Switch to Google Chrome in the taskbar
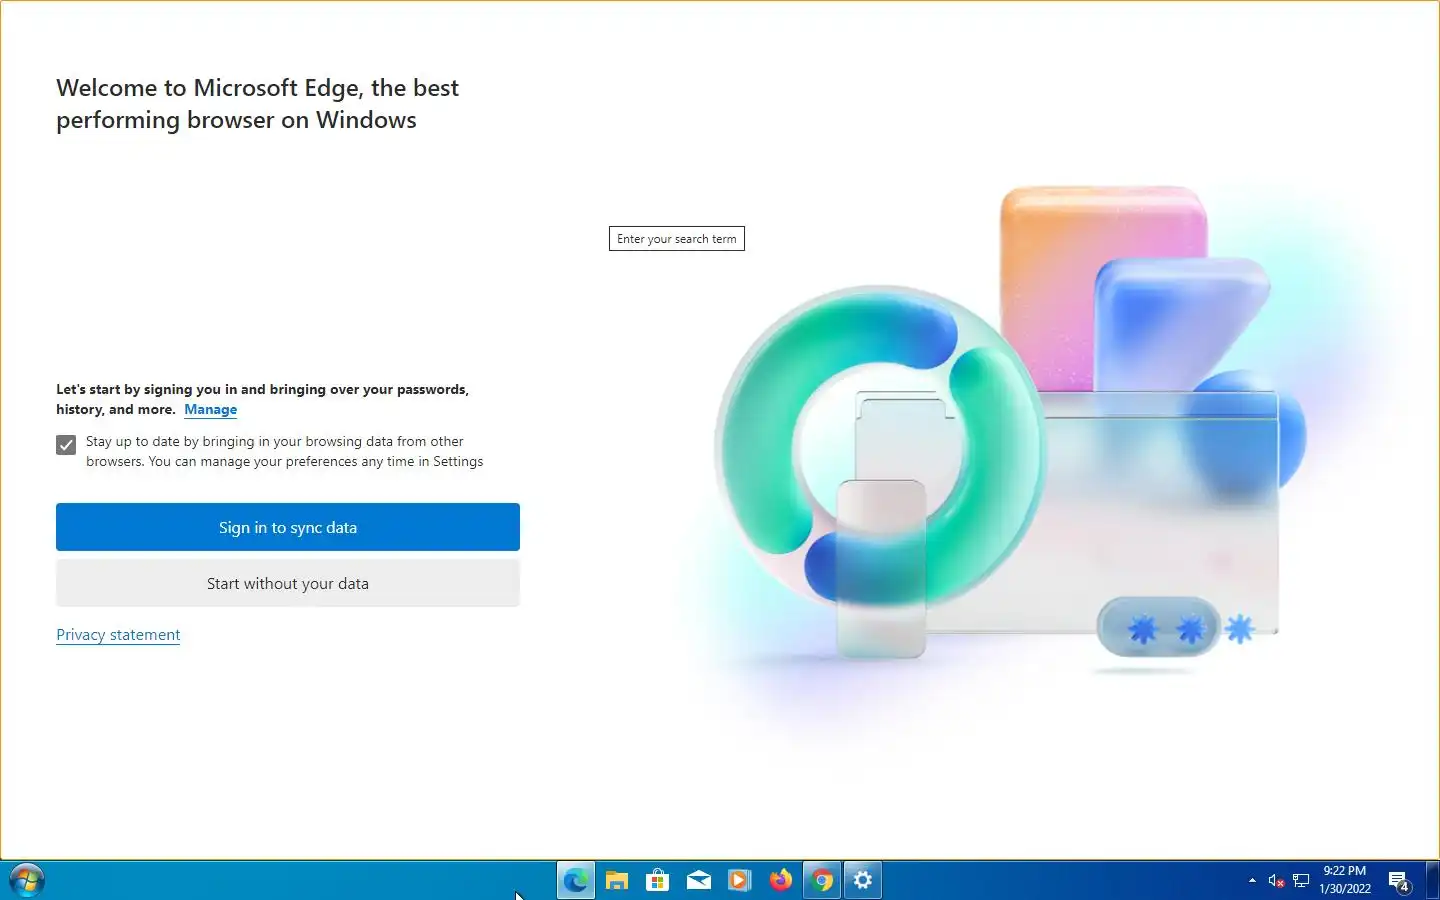 [822, 880]
